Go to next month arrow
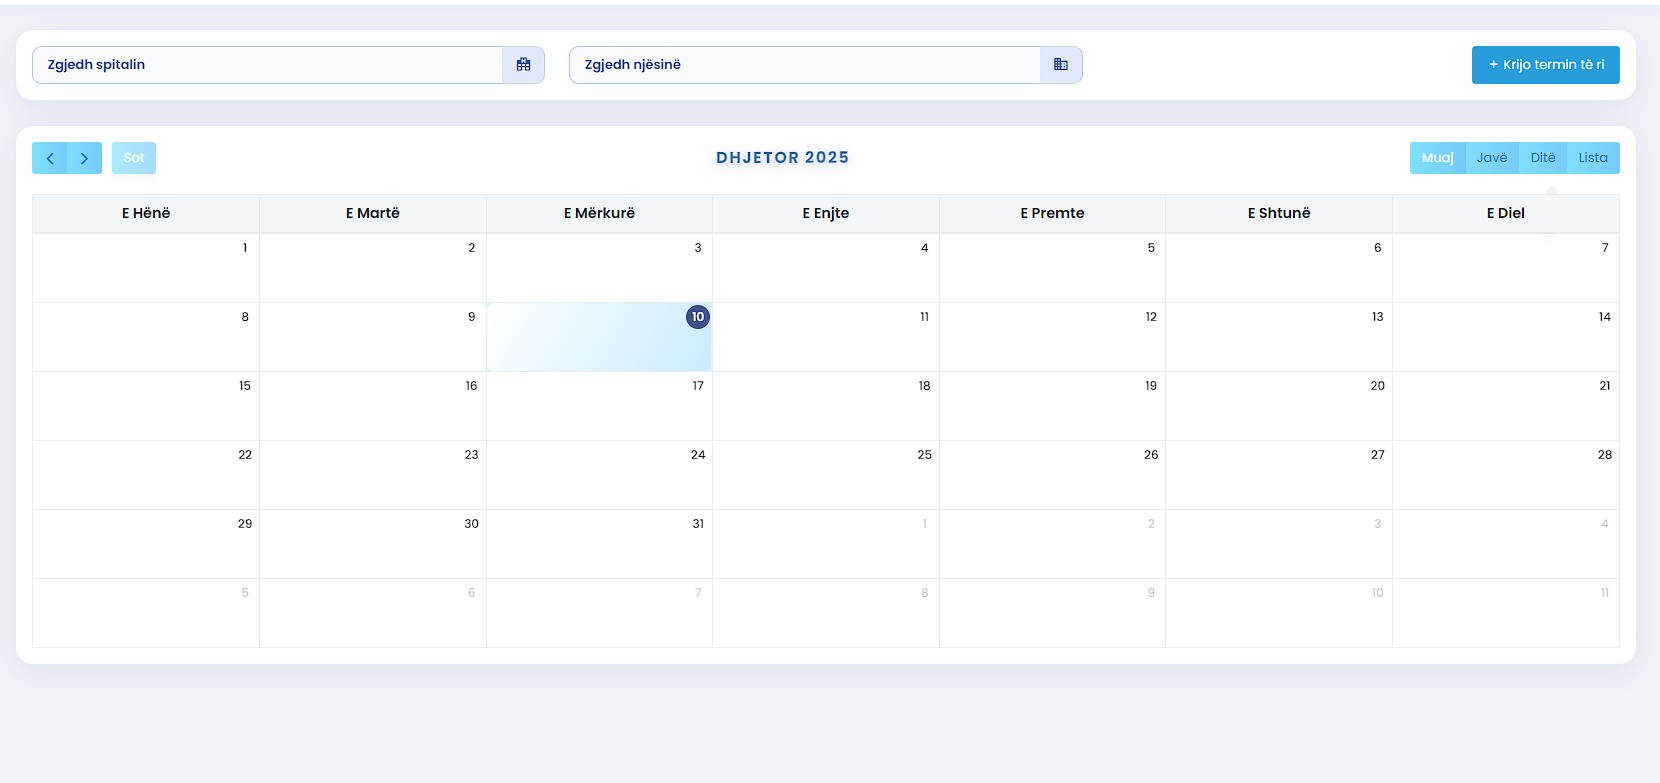Image resolution: width=1660 pixels, height=783 pixels. tap(85, 158)
